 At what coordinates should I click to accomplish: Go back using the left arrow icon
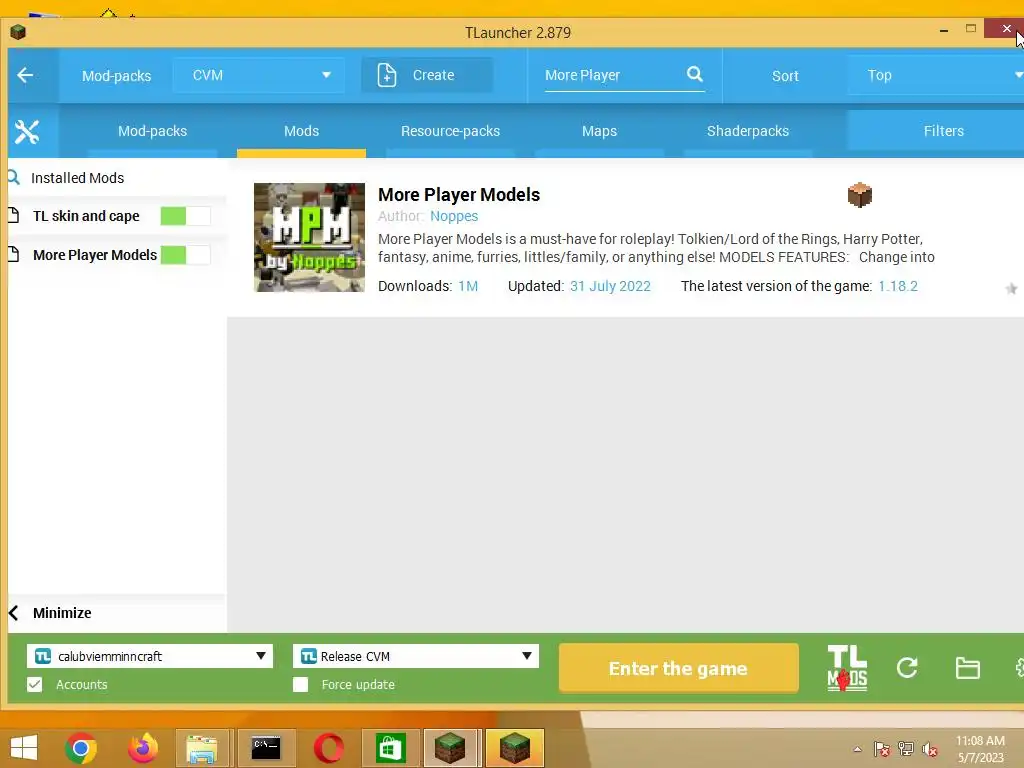pyautogui.click(x=25, y=75)
